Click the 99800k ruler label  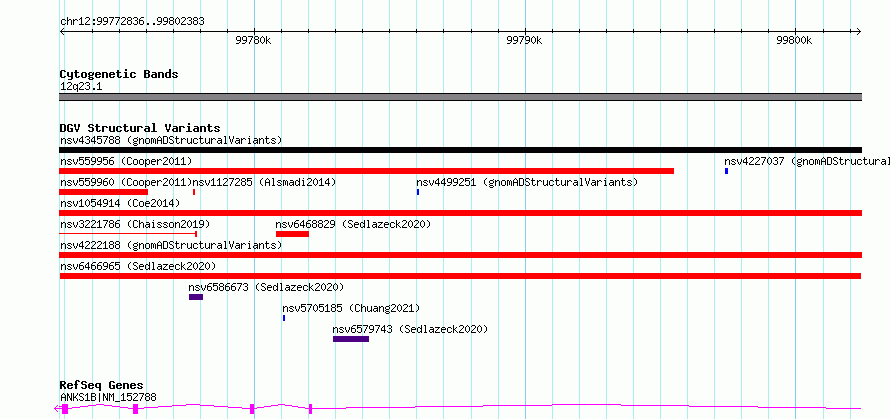[x=794, y=40]
